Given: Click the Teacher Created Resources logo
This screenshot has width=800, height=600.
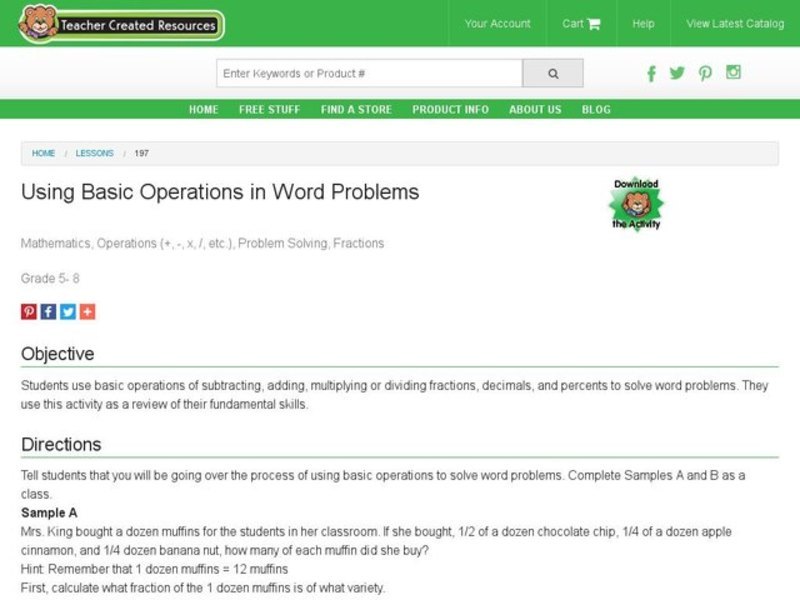Looking at the screenshot, I should tap(115, 25).
